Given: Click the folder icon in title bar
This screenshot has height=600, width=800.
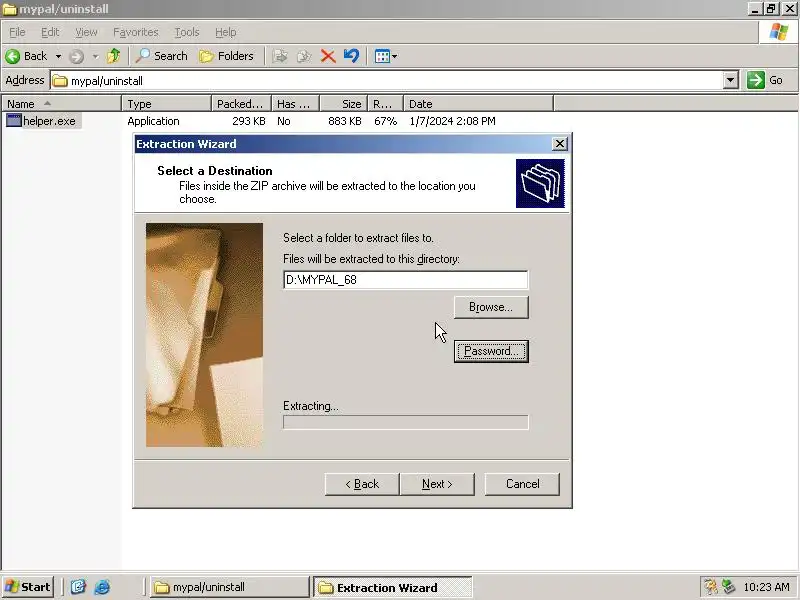Looking at the screenshot, I should coord(10,9).
